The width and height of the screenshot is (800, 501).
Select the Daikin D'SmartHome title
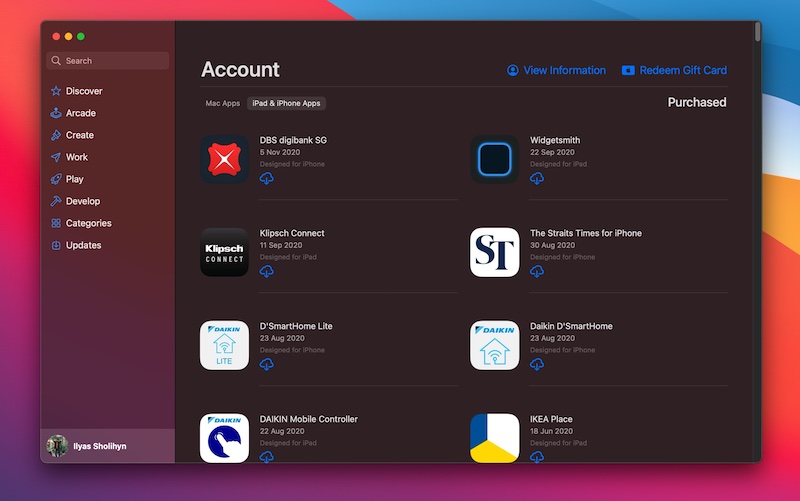click(x=571, y=325)
